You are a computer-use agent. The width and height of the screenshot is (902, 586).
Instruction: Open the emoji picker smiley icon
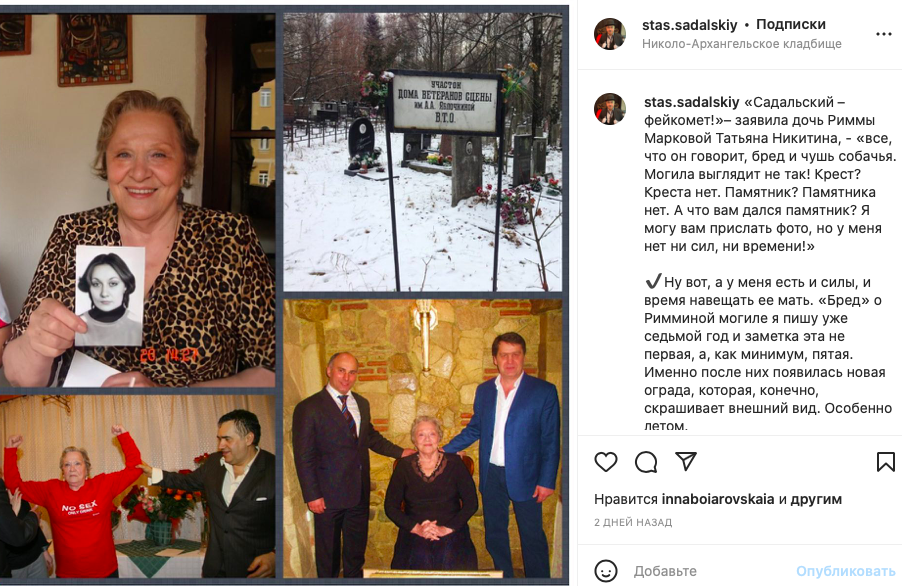click(x=606, y=571)
